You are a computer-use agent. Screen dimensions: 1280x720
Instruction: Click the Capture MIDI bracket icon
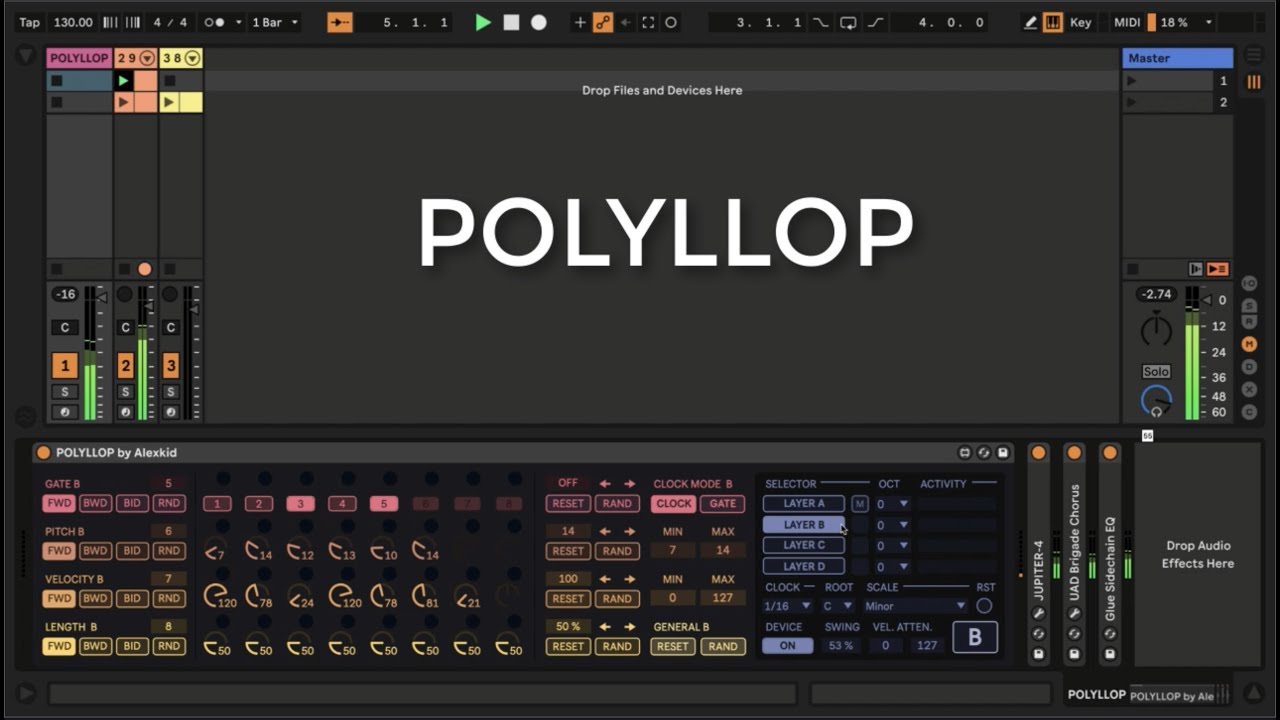point(648,22)
